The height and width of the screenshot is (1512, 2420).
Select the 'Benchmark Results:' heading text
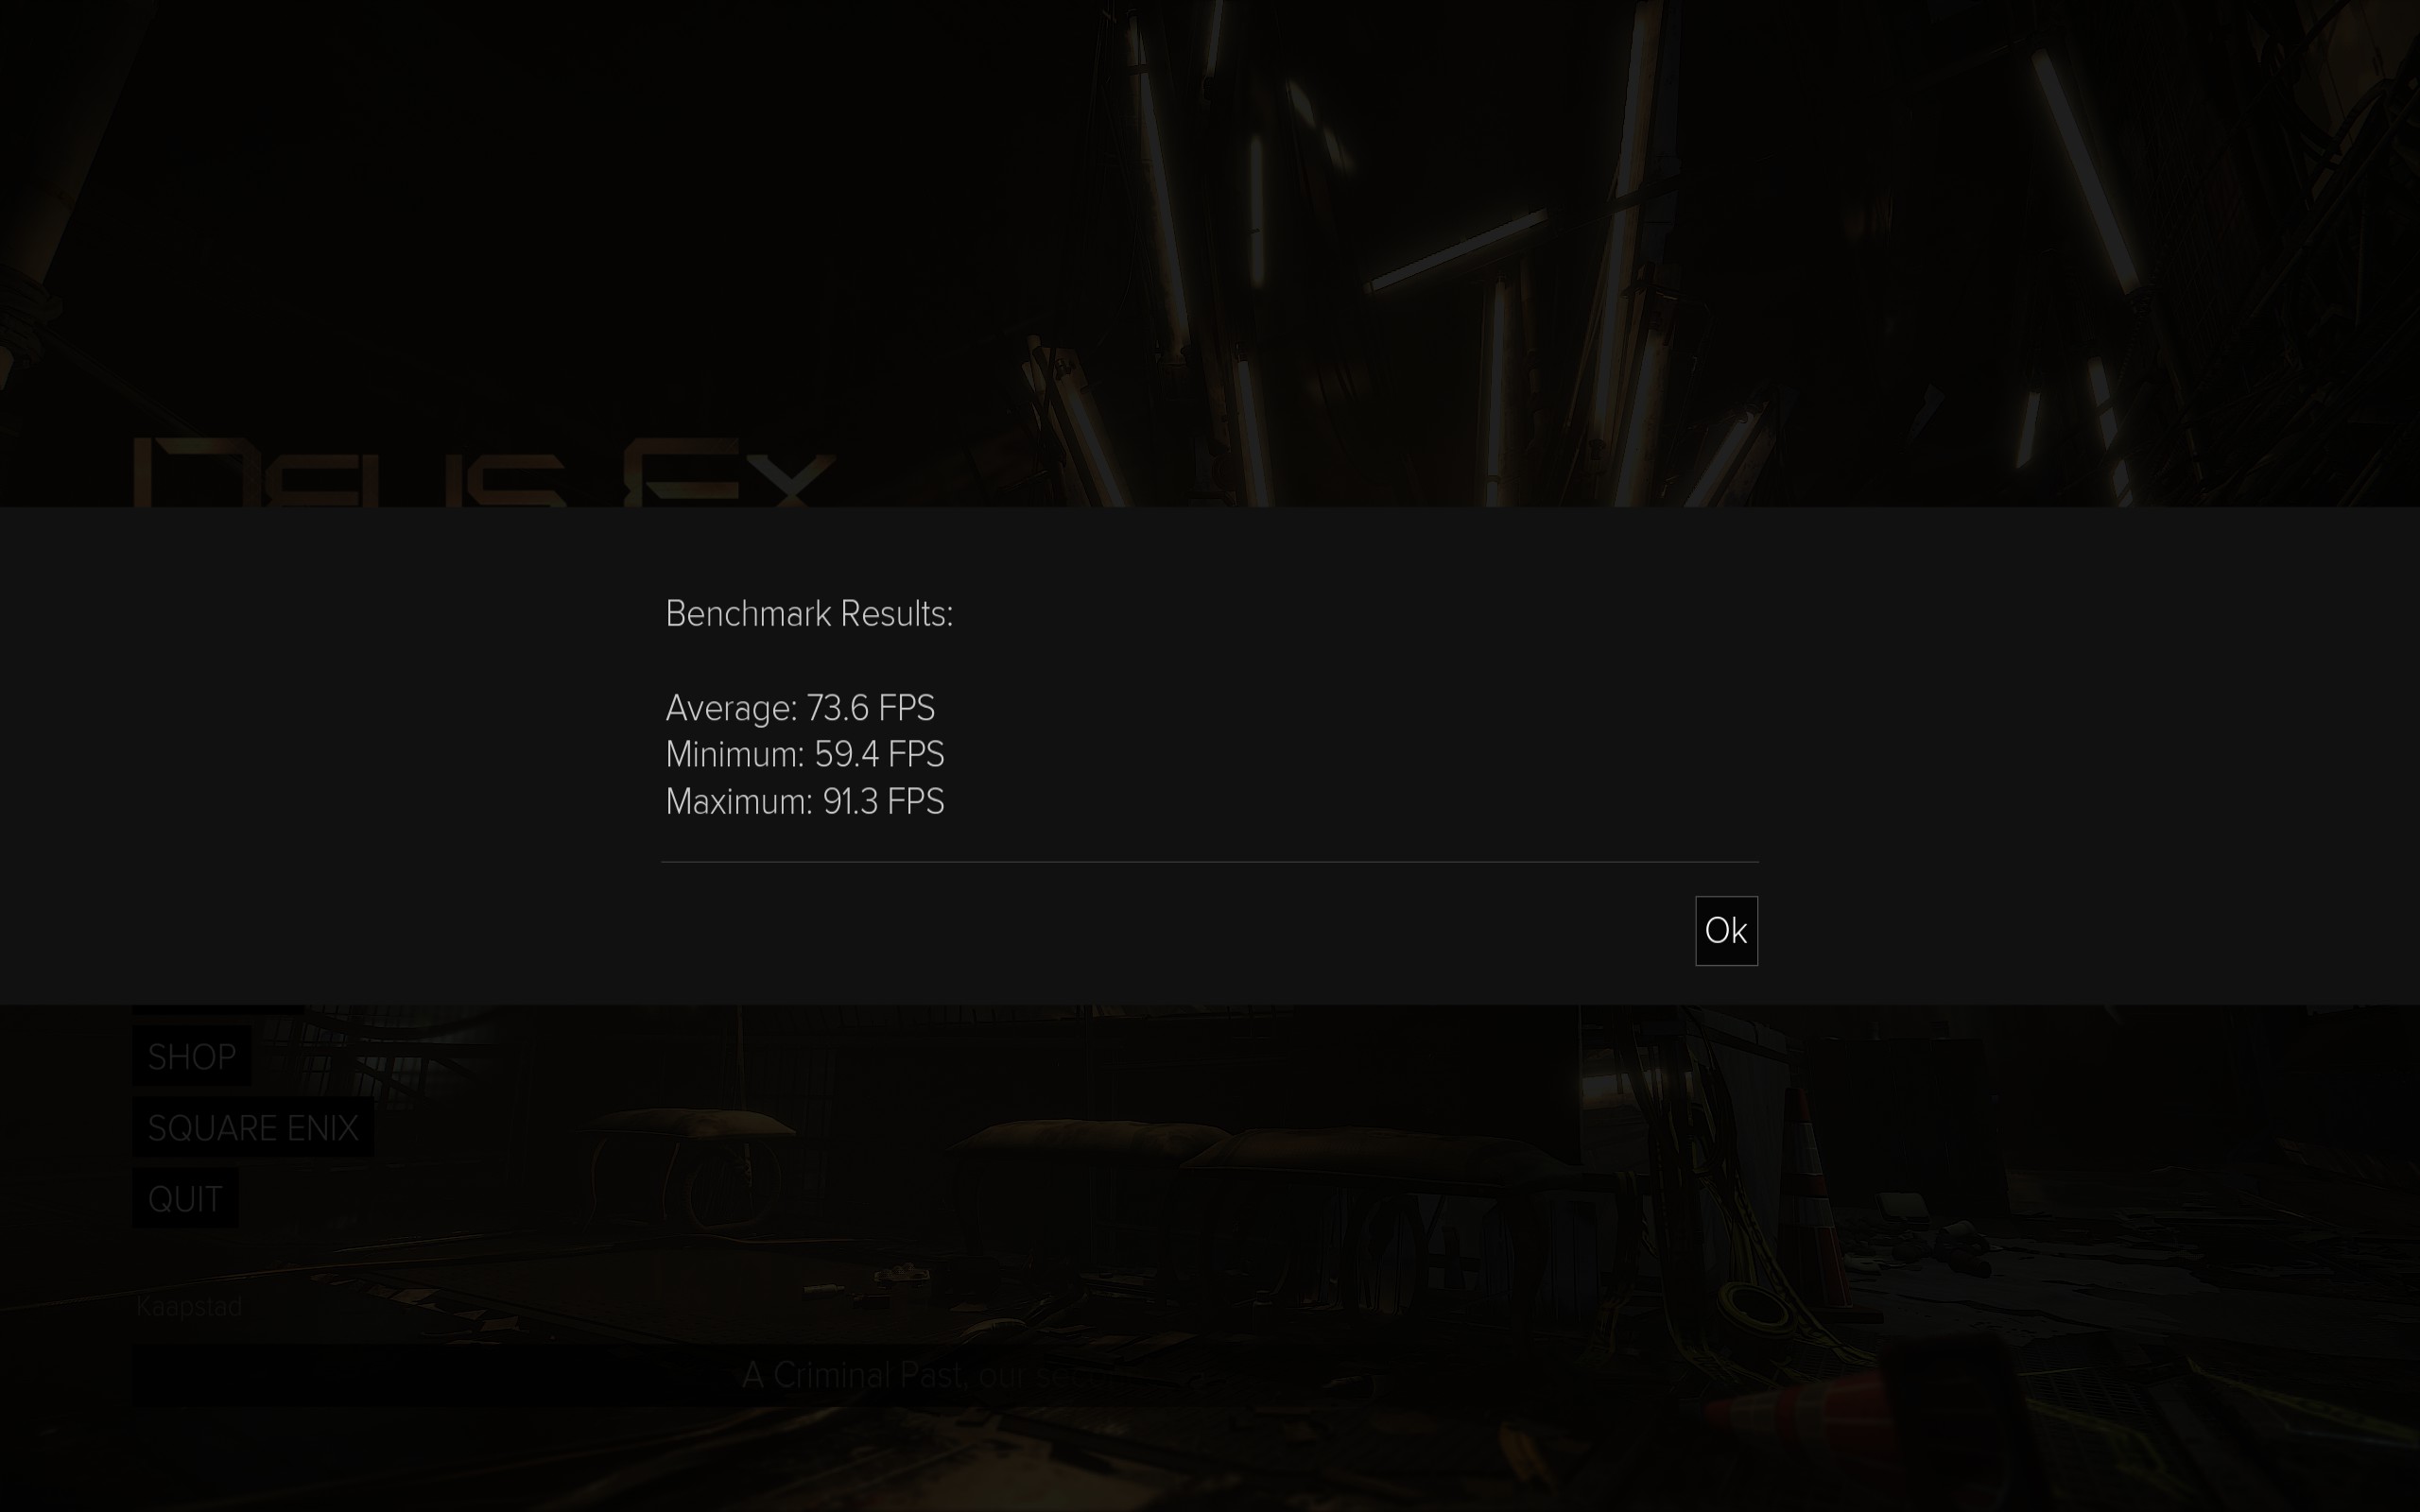809,614
